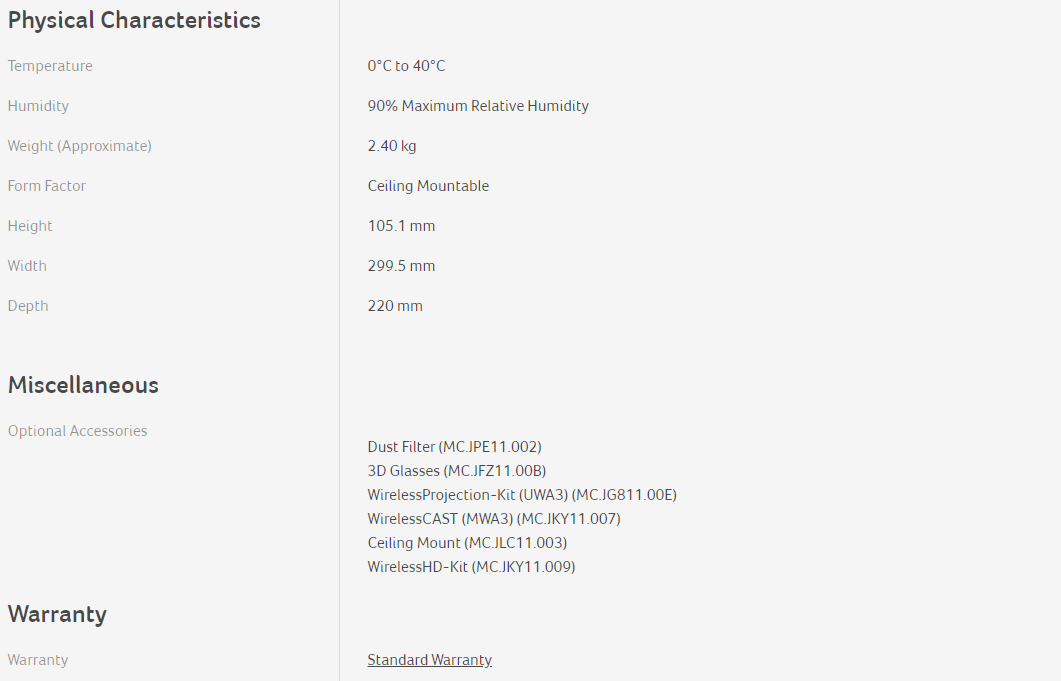1061x681 pixels.
Task: Click the 0°C to 40°C value
Action: click(406, 66)
